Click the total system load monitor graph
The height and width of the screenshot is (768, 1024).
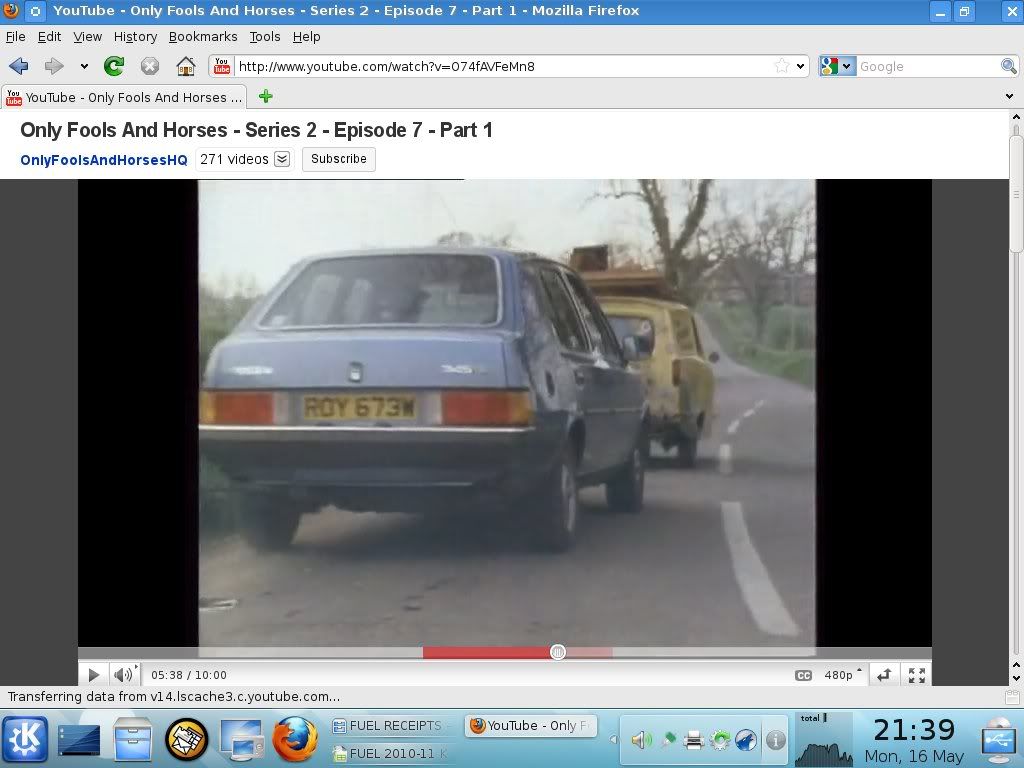[824, 739]
